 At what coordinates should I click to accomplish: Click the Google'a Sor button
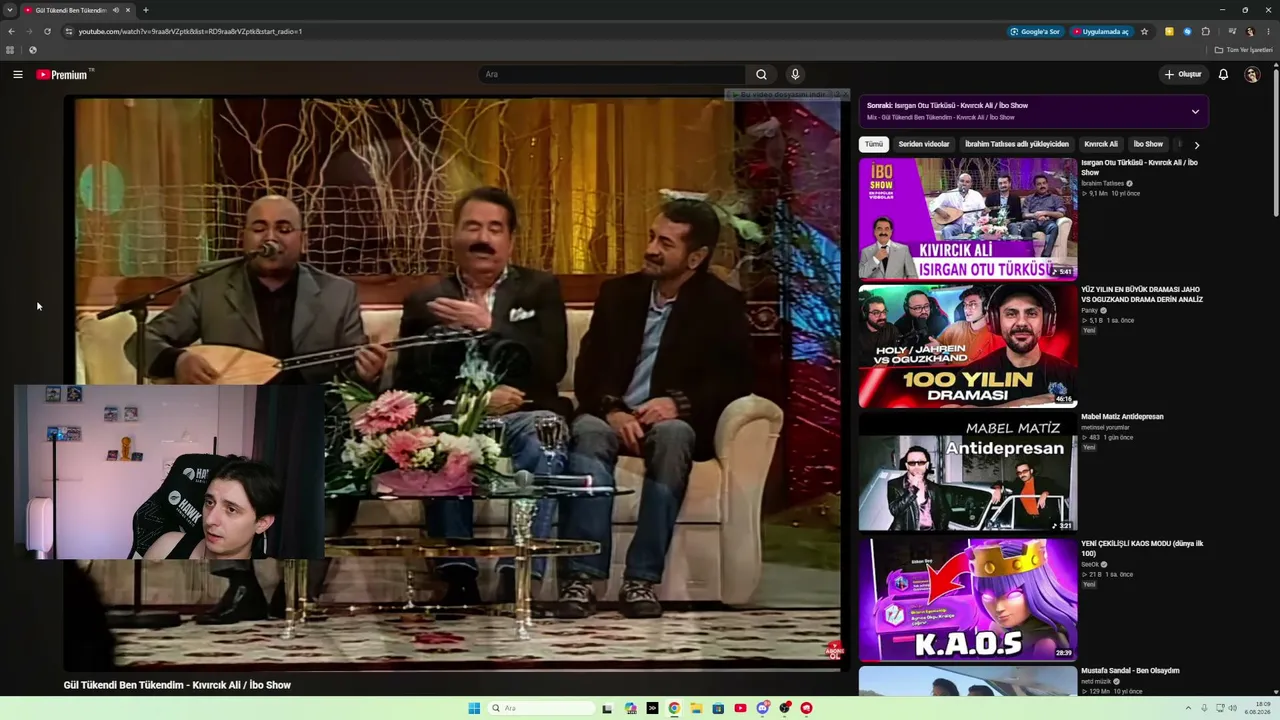click(x=1036, y=31)
